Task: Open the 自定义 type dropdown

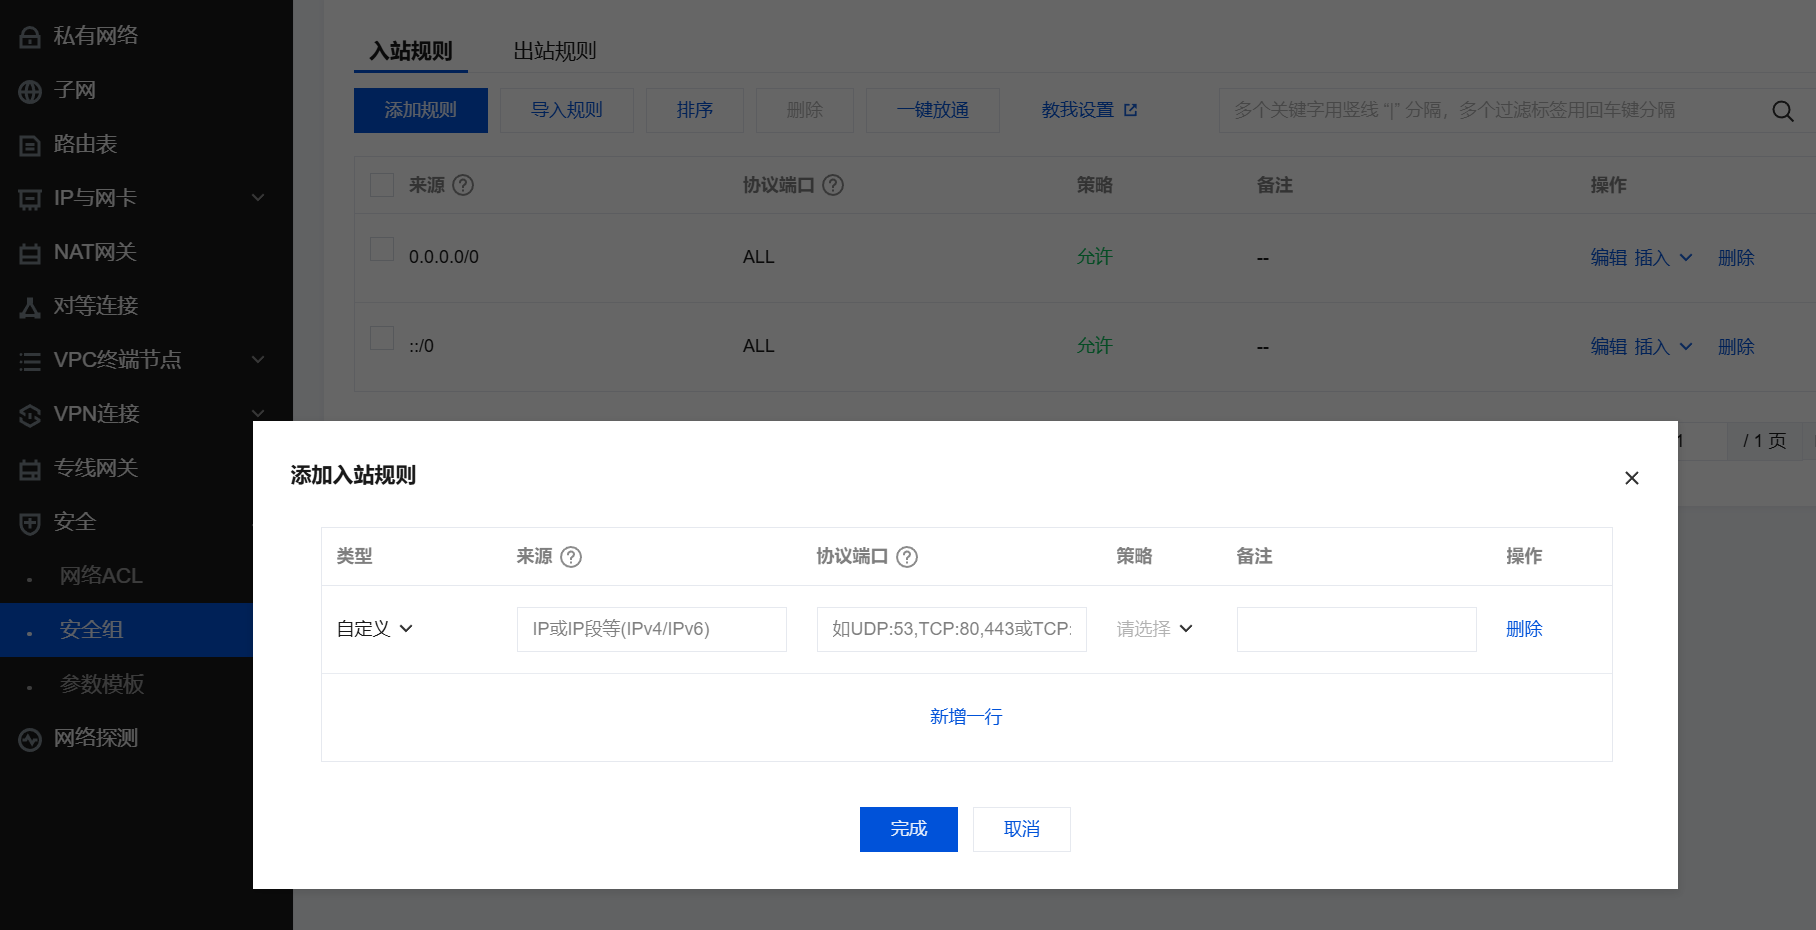Action: 375,629
